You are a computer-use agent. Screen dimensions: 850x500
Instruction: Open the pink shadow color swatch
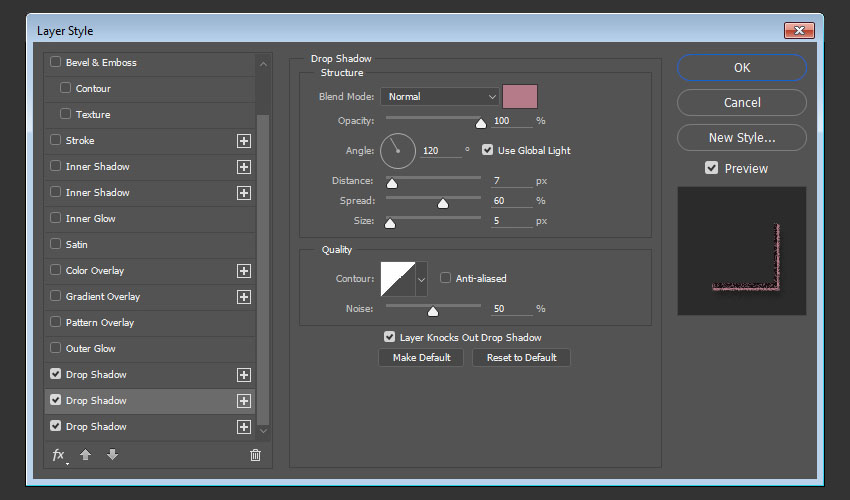(x=520, y=97)
